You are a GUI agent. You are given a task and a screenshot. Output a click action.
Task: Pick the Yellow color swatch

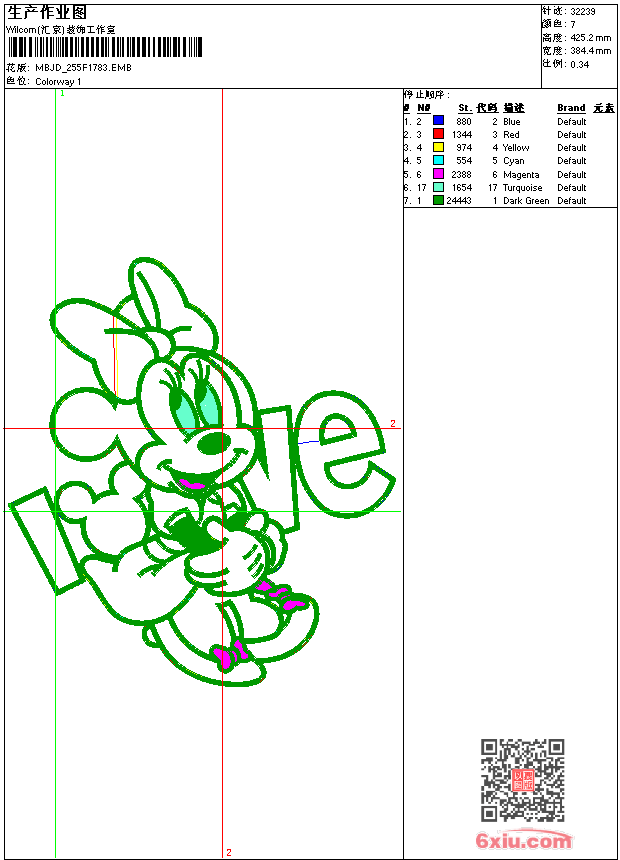(438, 147)
